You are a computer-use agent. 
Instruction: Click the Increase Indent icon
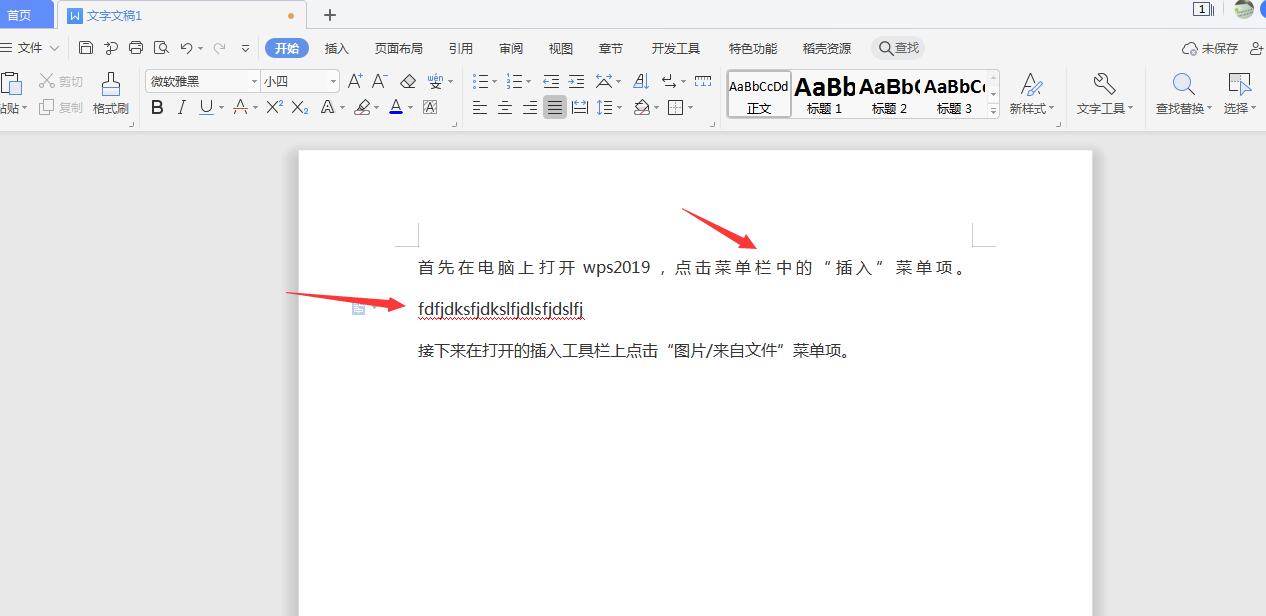click(576, 81)
